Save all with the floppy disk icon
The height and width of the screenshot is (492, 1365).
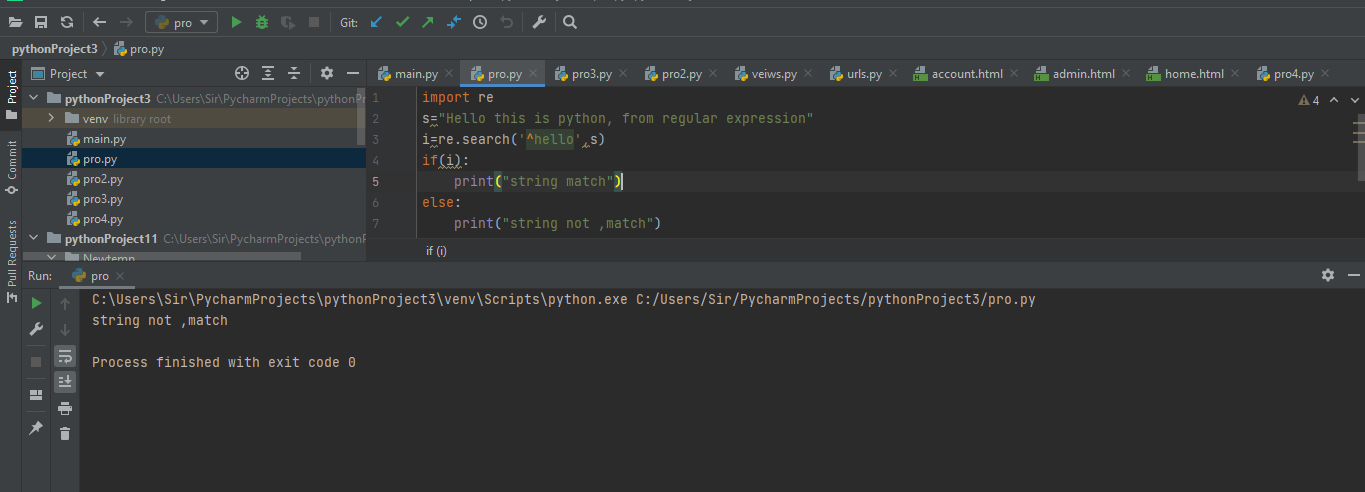pyautogui.click(x=41, y=22)
